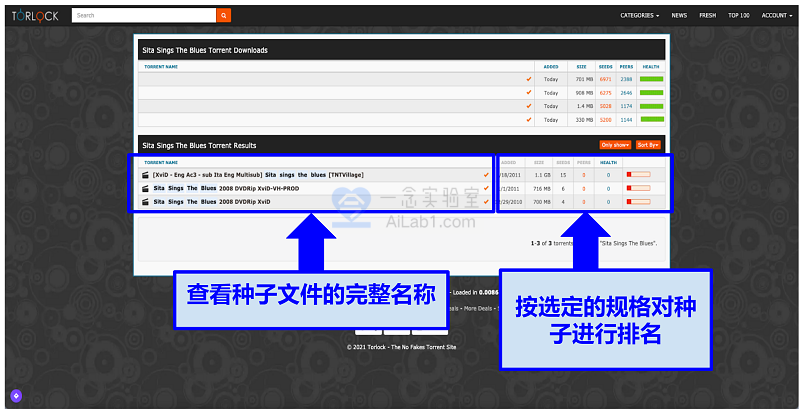Click the film icon beside the 700 MB DVDRip XviD torrent

point(145,202)
